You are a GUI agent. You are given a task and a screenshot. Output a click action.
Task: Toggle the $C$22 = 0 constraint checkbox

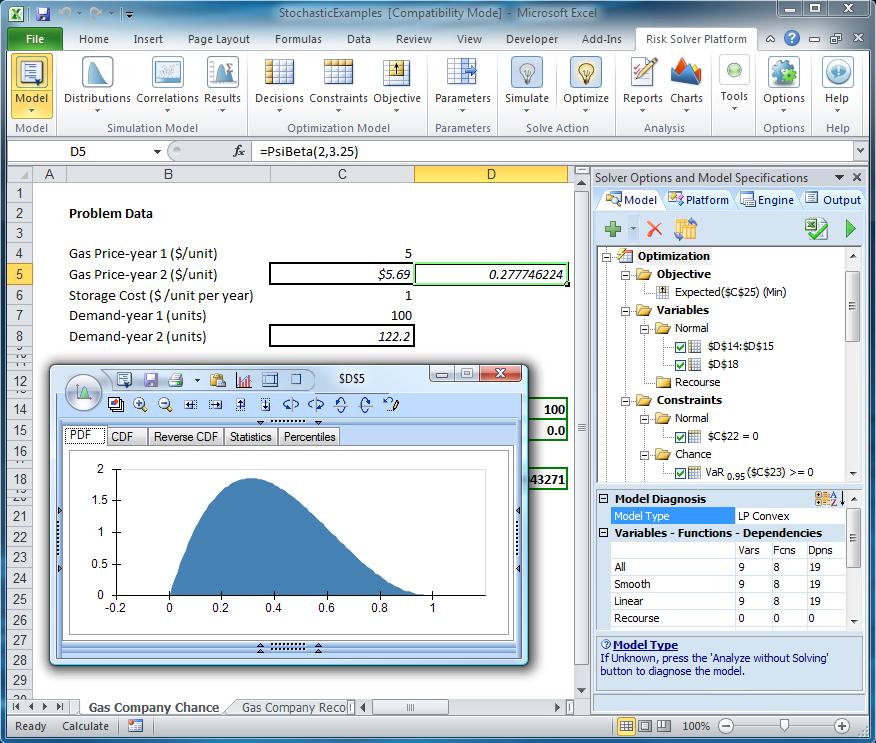click(x=681, y=437)
